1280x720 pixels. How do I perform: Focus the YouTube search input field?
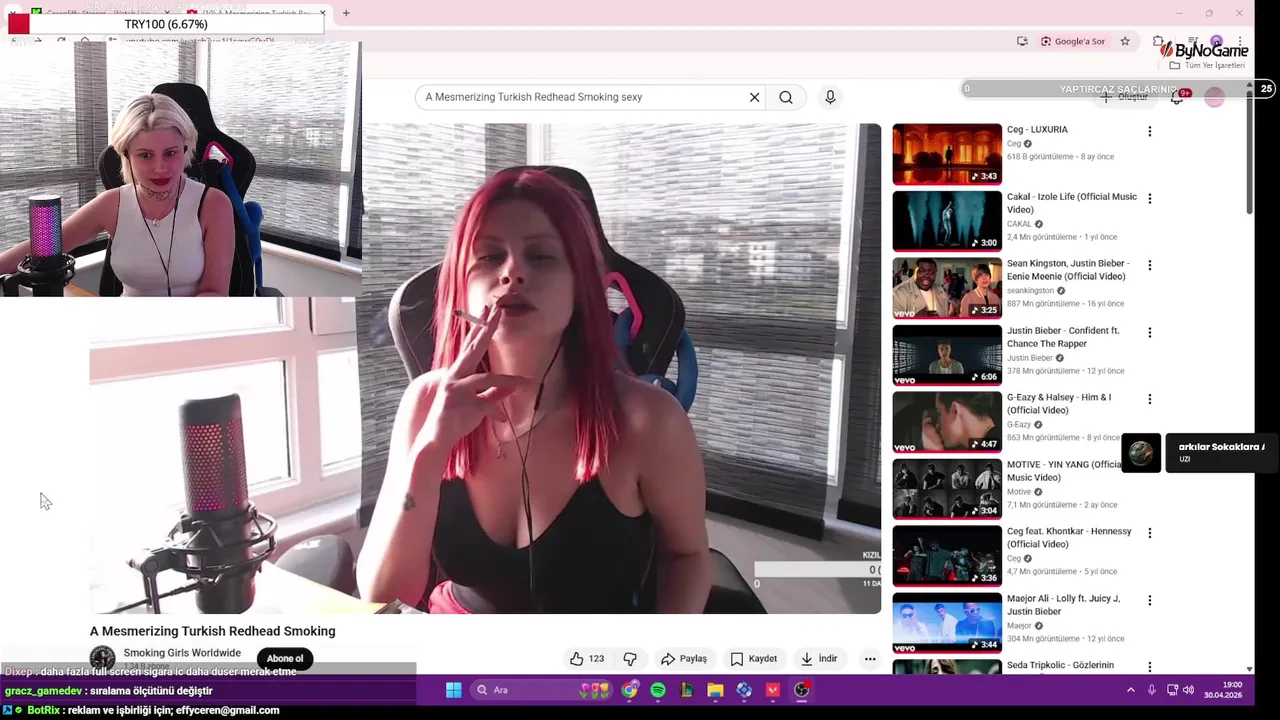585,97
